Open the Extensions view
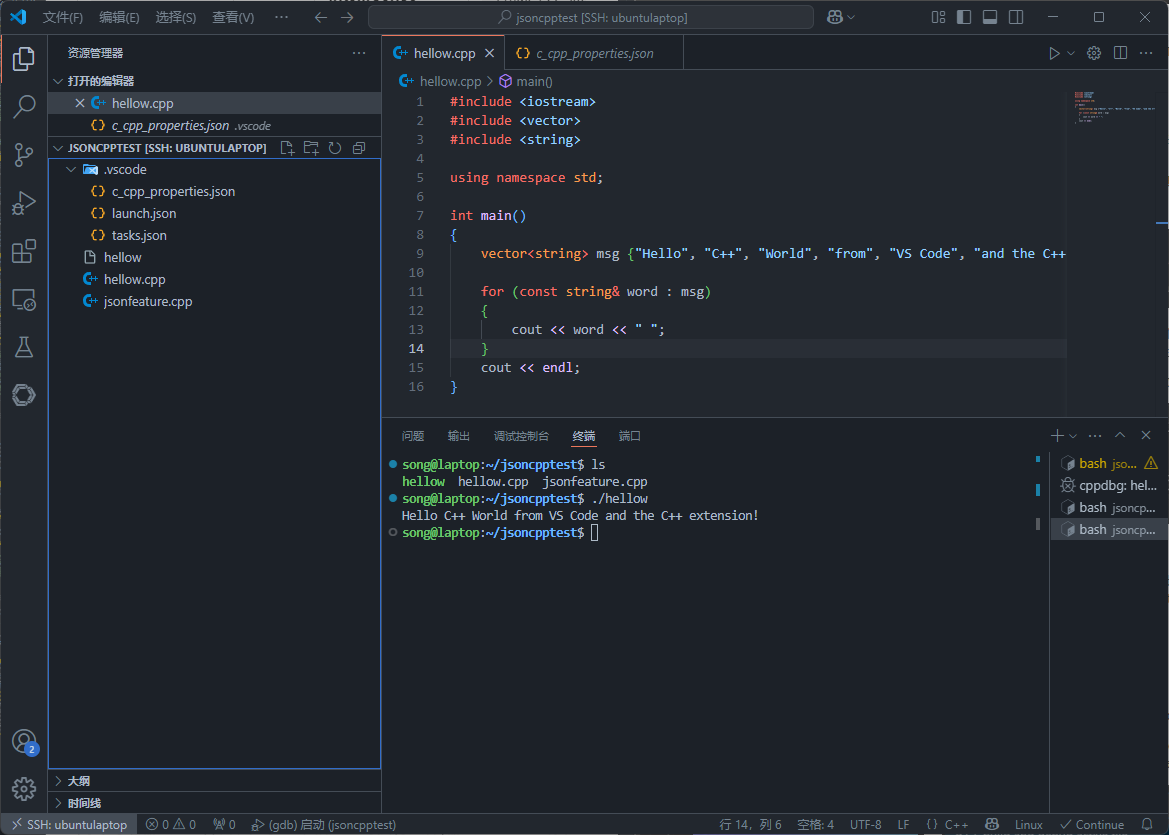The image size is (1169, 835). (x=24, y=251)
